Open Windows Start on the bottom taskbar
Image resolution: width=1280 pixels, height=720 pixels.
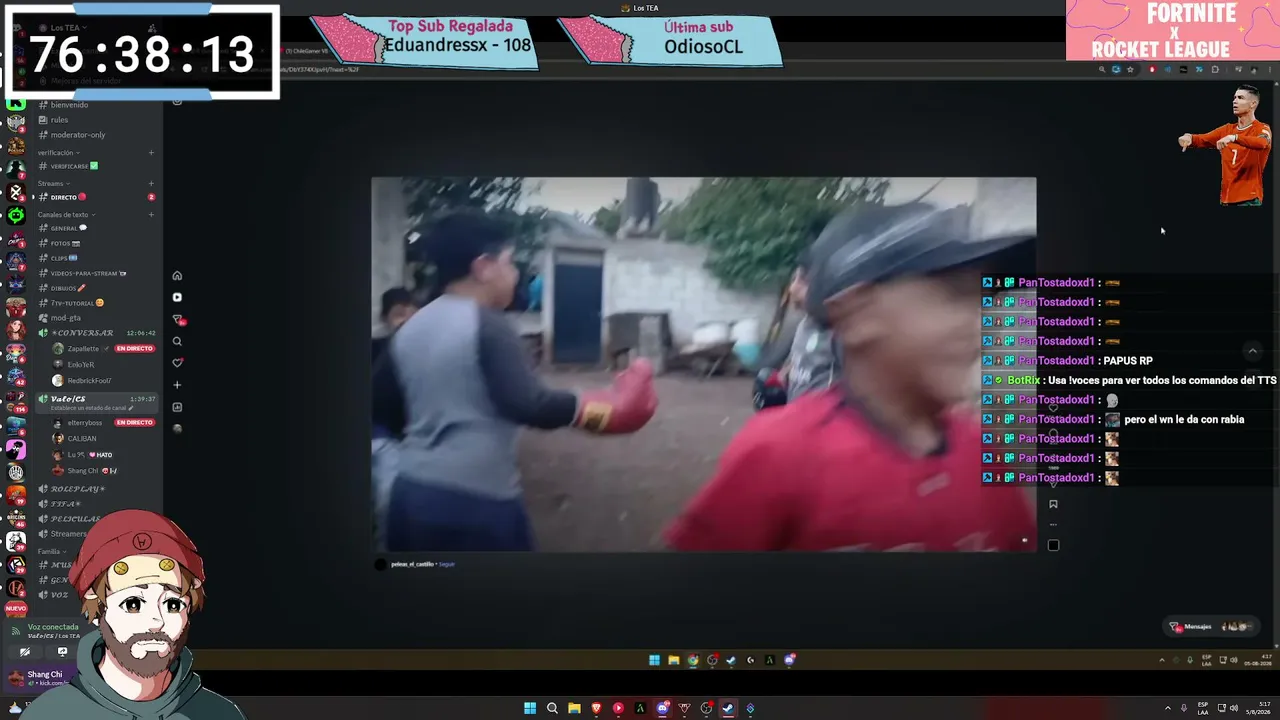tap(530, 709)
